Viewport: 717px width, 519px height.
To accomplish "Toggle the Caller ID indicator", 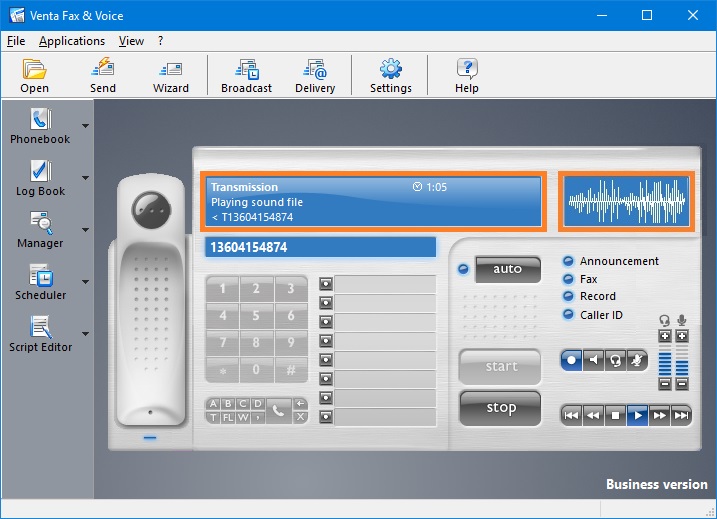I will [568, 315].
